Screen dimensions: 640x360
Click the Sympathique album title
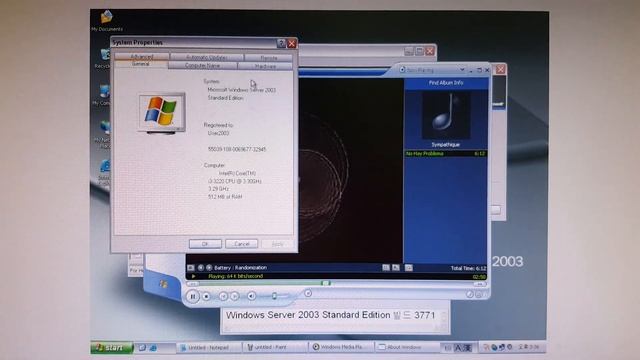(445, 145)
